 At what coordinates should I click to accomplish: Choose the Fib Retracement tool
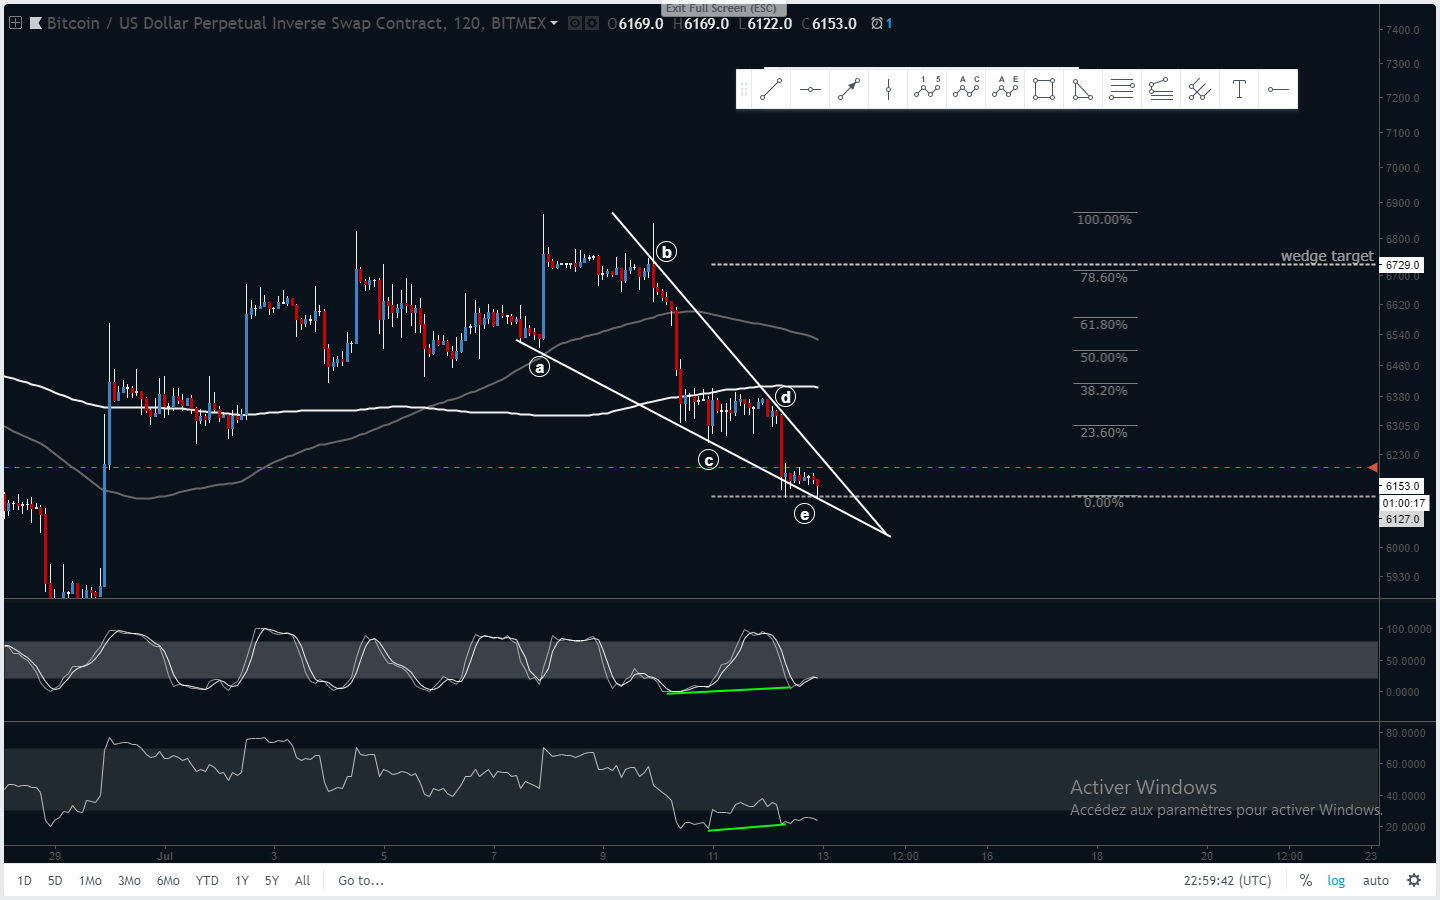click(1122, 90)
